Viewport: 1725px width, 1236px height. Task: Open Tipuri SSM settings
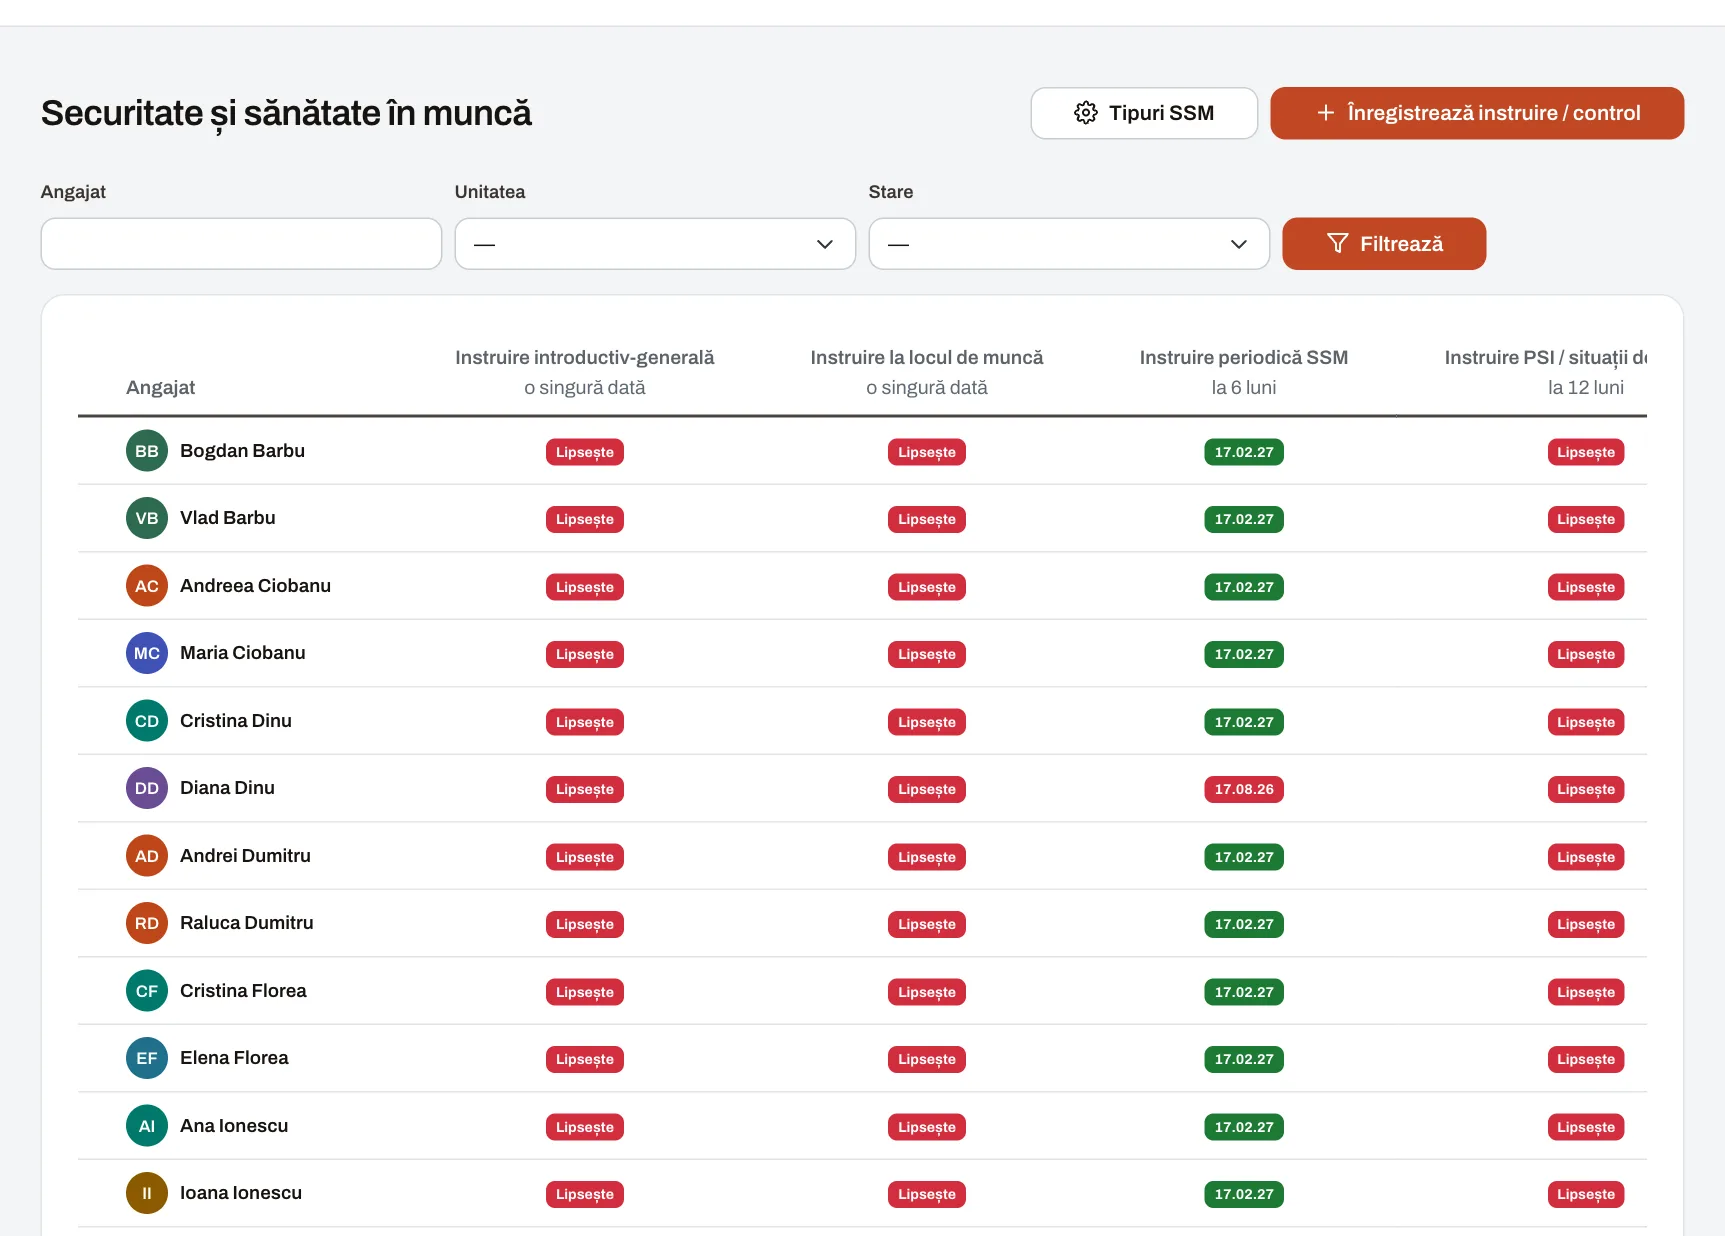1144,113
